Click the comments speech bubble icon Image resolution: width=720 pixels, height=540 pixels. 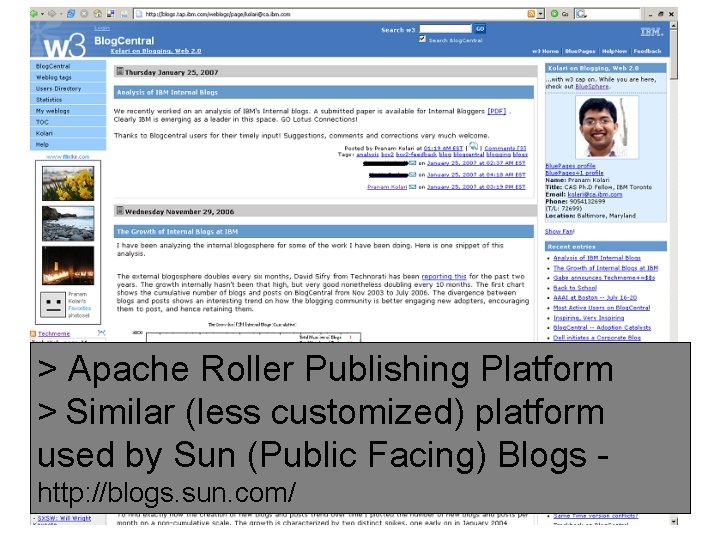point(473,146)
